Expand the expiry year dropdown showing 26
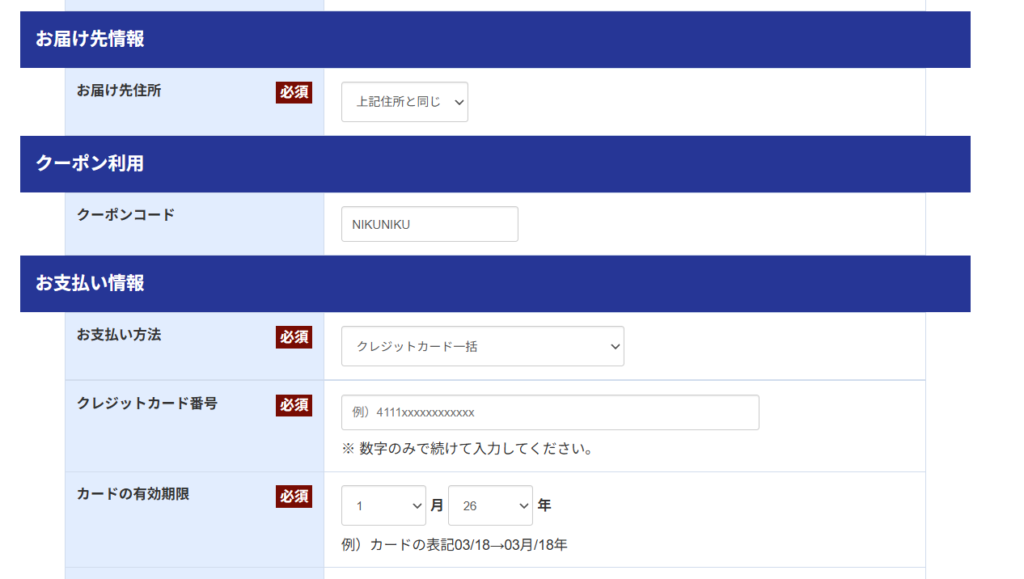The height and width of the screenshot is (579, 1024). coord(490,506)
